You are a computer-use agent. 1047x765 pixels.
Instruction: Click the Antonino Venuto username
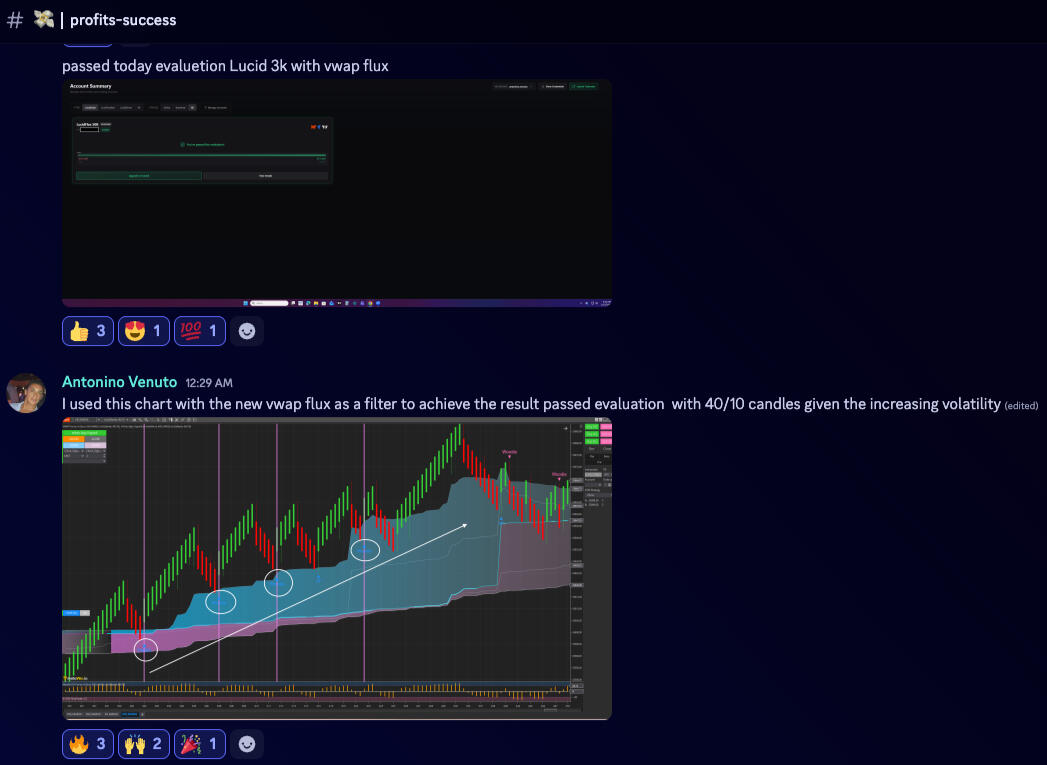pyautogui.click(x=119, y=382)
